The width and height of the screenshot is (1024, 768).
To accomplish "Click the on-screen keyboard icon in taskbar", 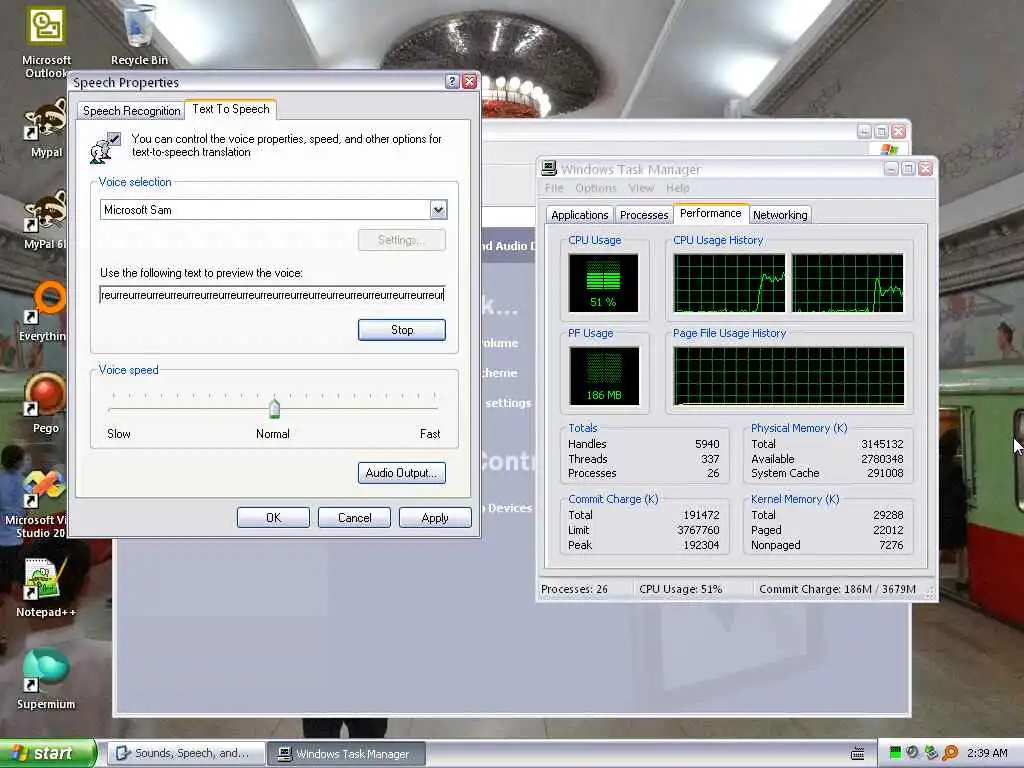I will [857, 754].
